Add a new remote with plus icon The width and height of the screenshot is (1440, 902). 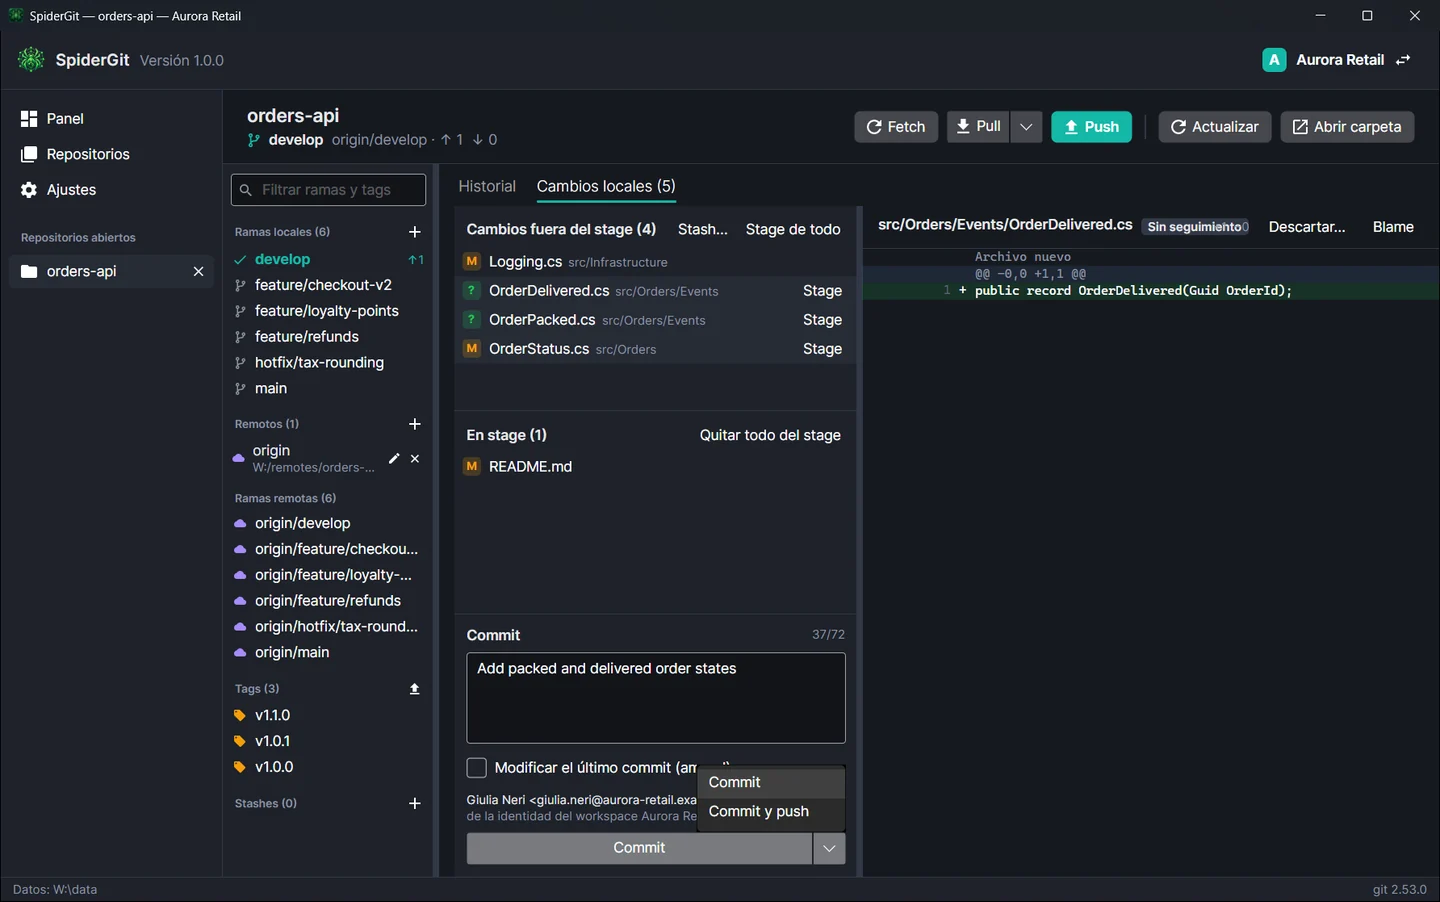click(415, 424)
